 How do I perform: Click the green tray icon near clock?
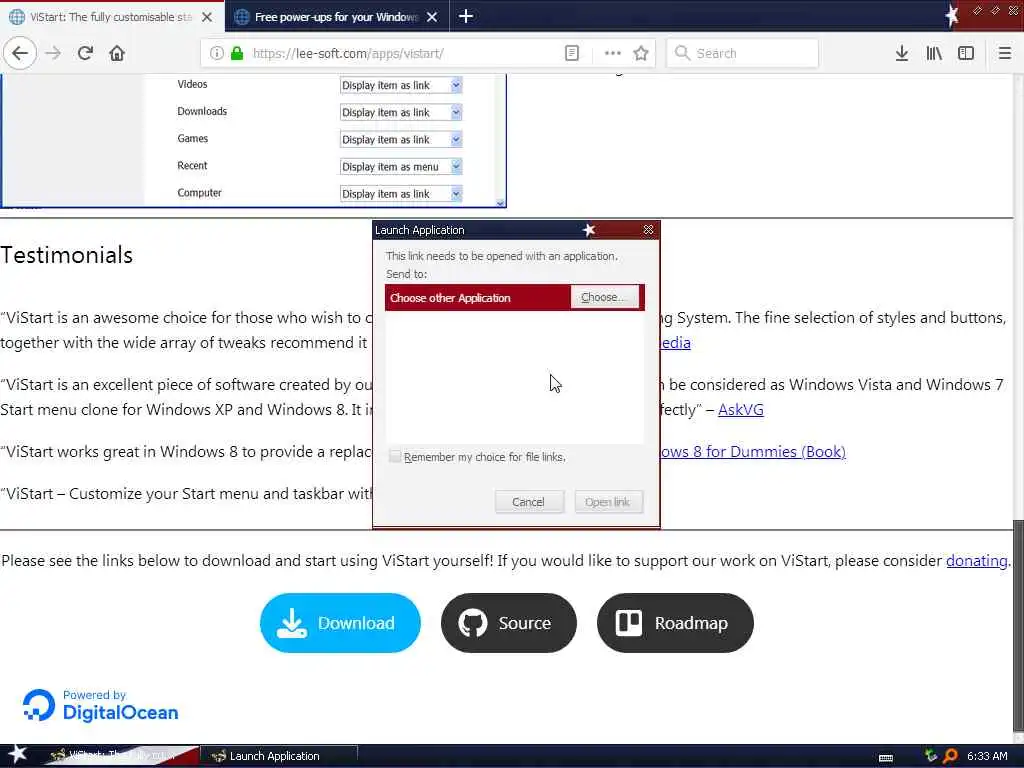coord(931,756)
